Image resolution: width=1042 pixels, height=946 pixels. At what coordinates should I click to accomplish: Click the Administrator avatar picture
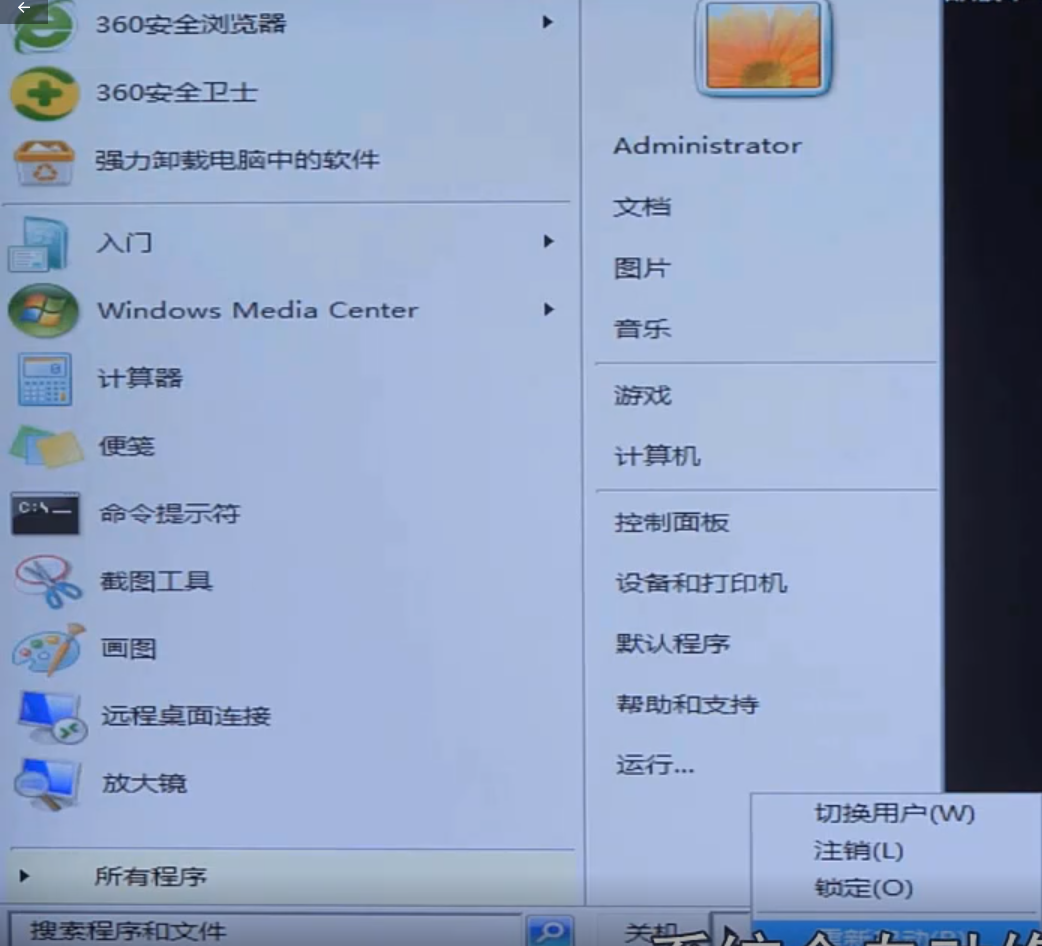762,49
